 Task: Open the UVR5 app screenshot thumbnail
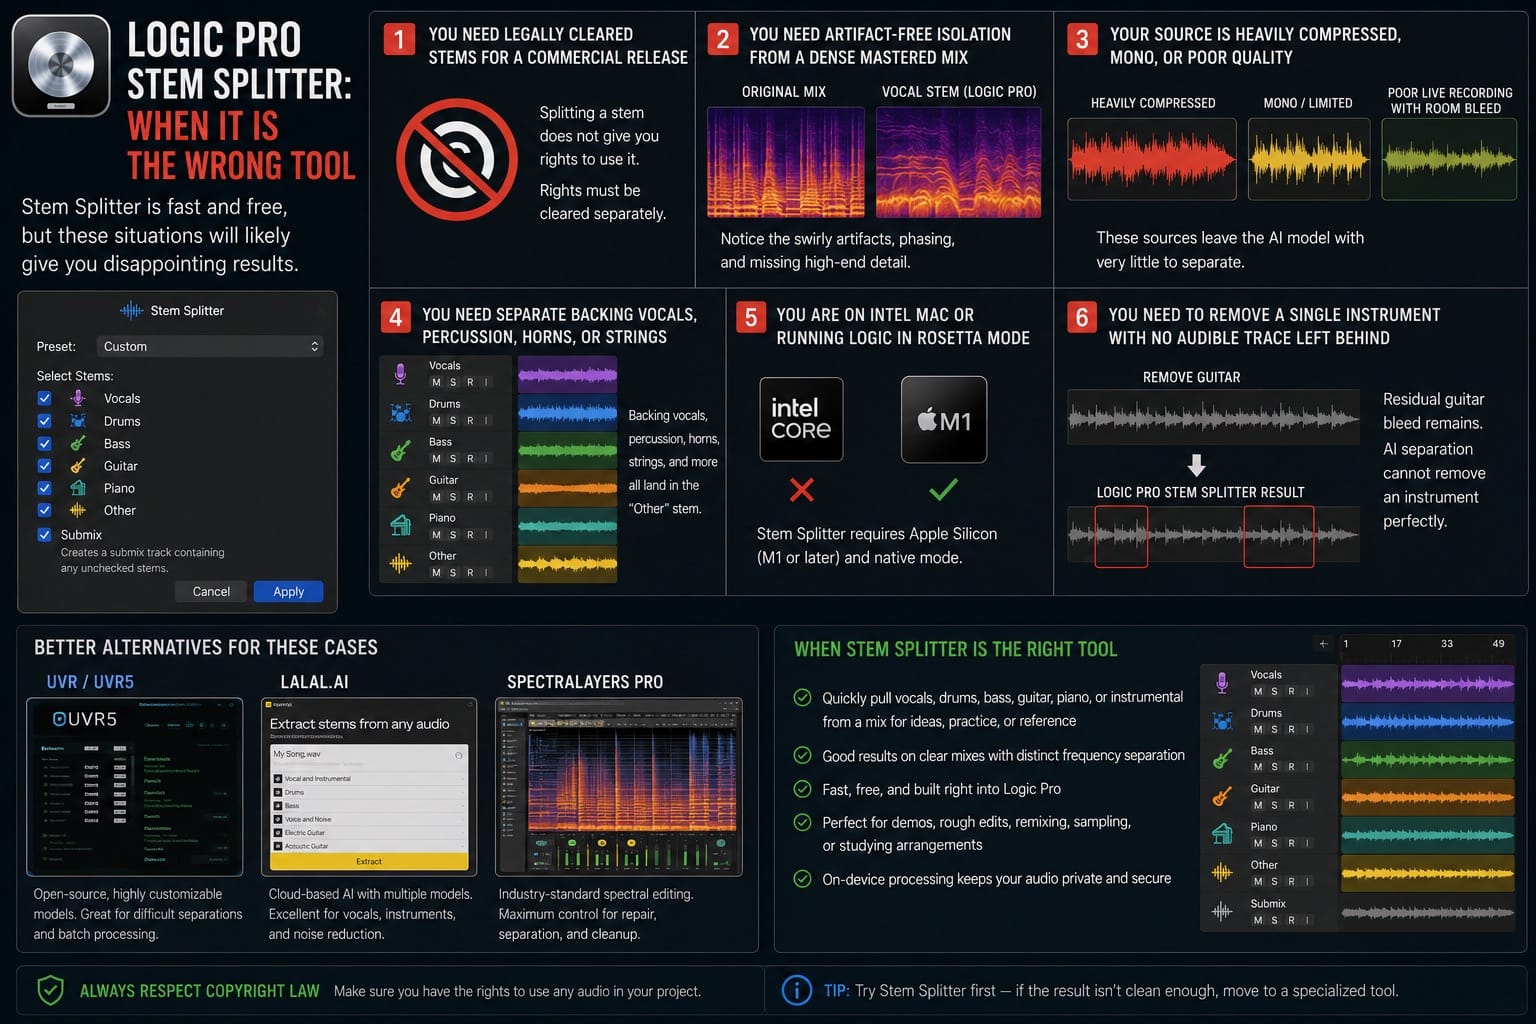point(135,787)
